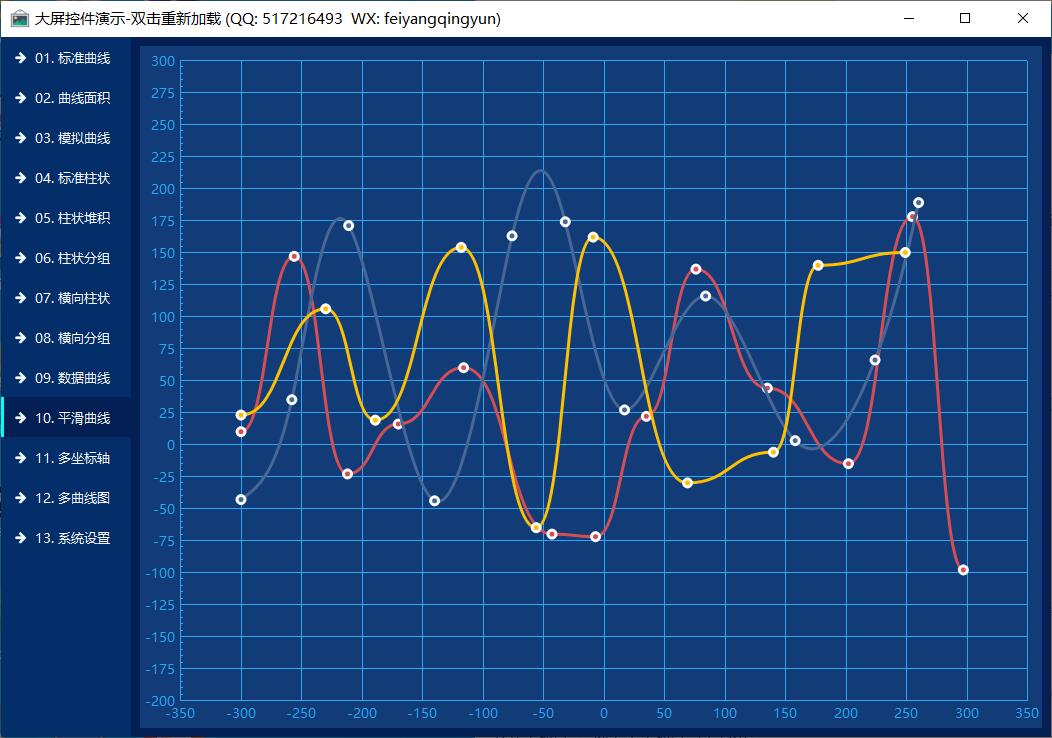This screenshot has width=1052, height=738.
Task: Pick the red curve's peak point near x=-255
Action: click(x=294, y=257)
